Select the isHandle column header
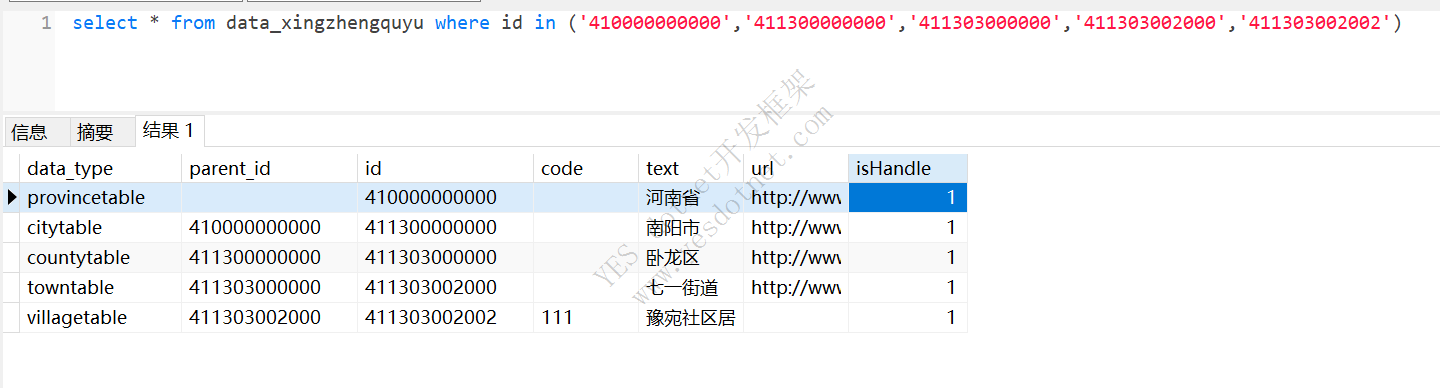Screen dimensions: 1440x388 click(907, 168)
